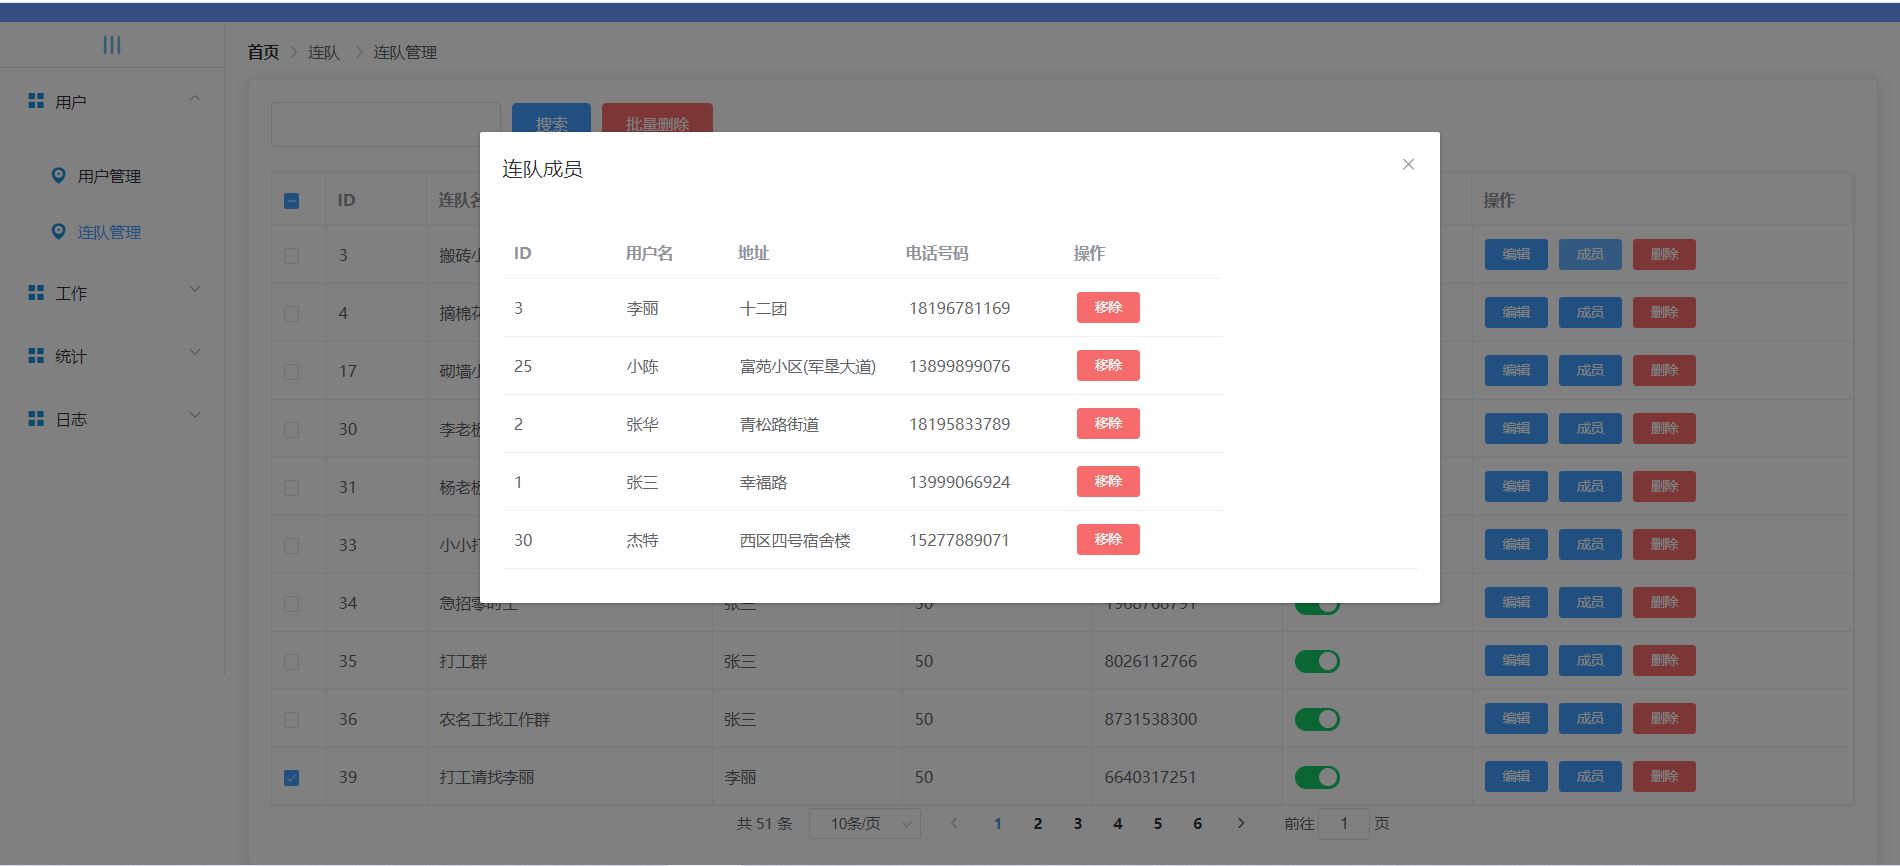
Task: Click 成员 for row ID 4
Action: [x=1590, y=312]
